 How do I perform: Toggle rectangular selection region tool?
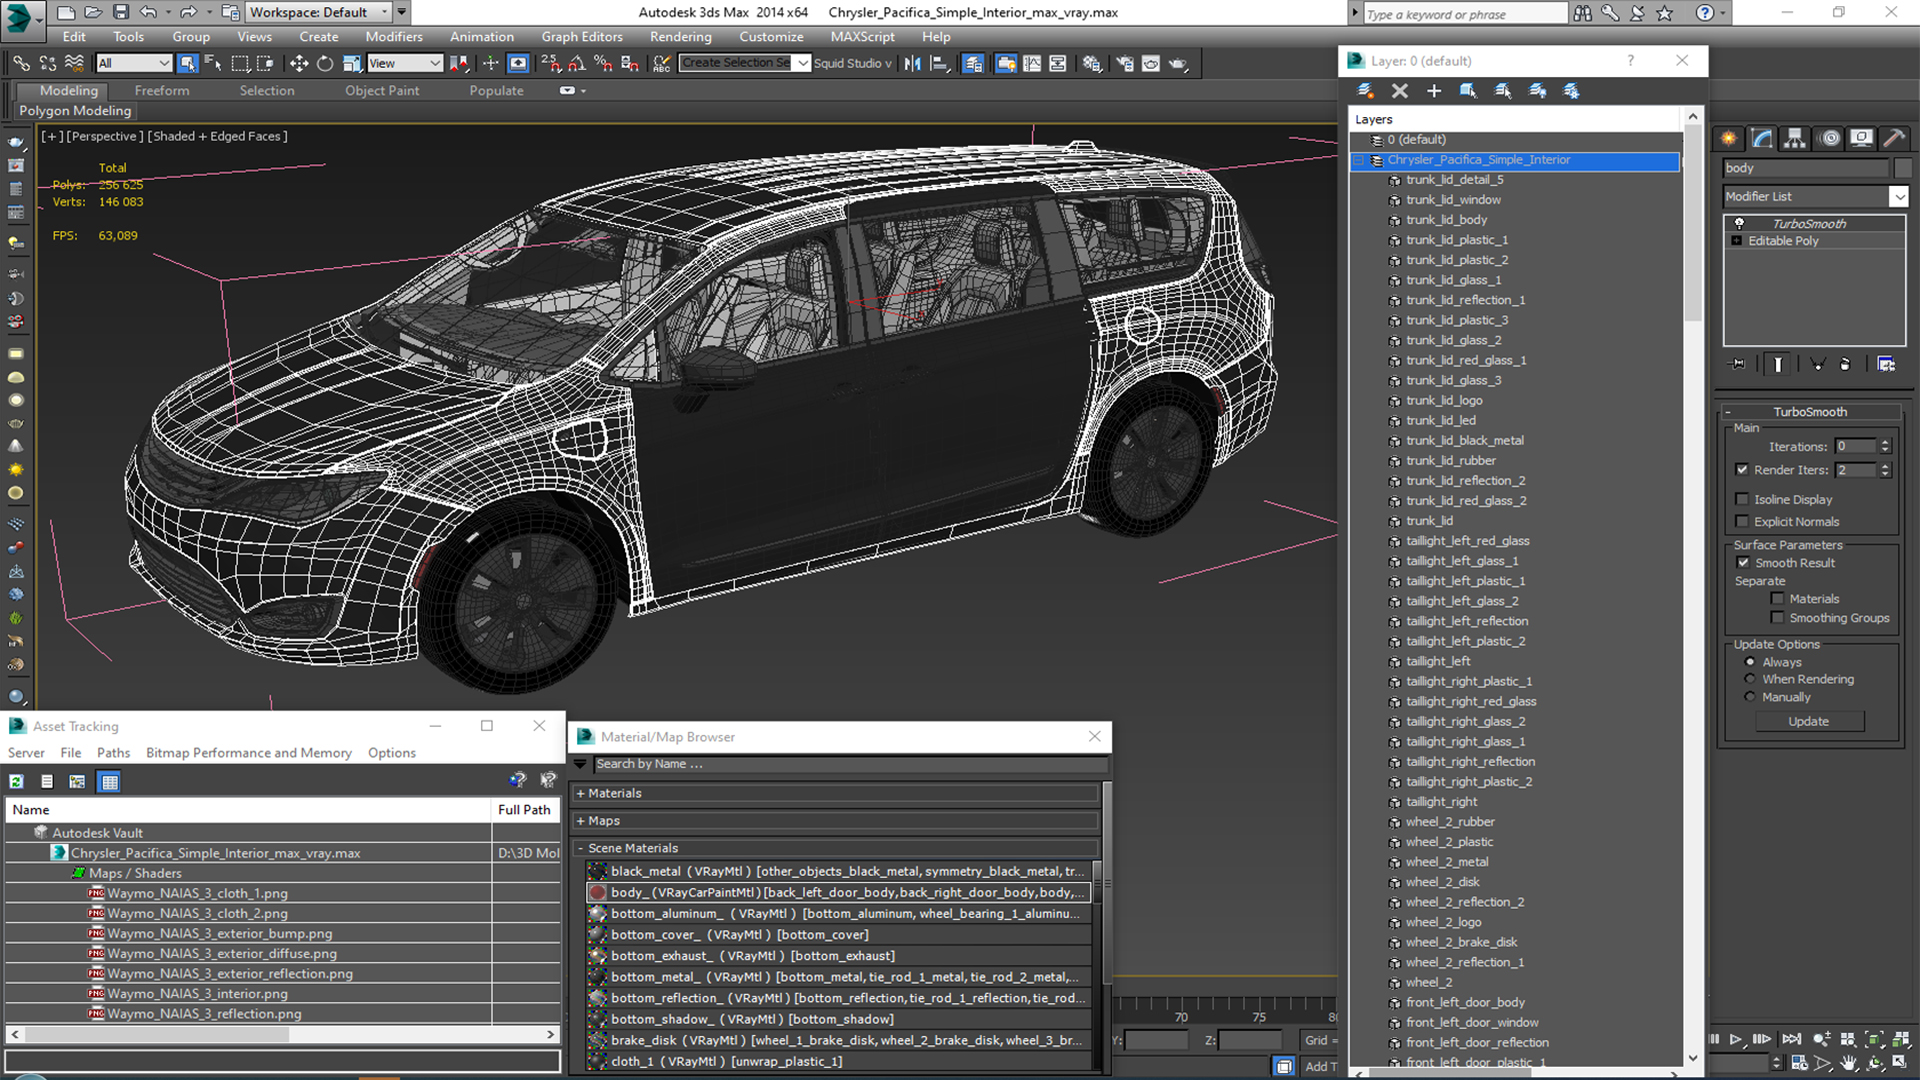point(240,63)
